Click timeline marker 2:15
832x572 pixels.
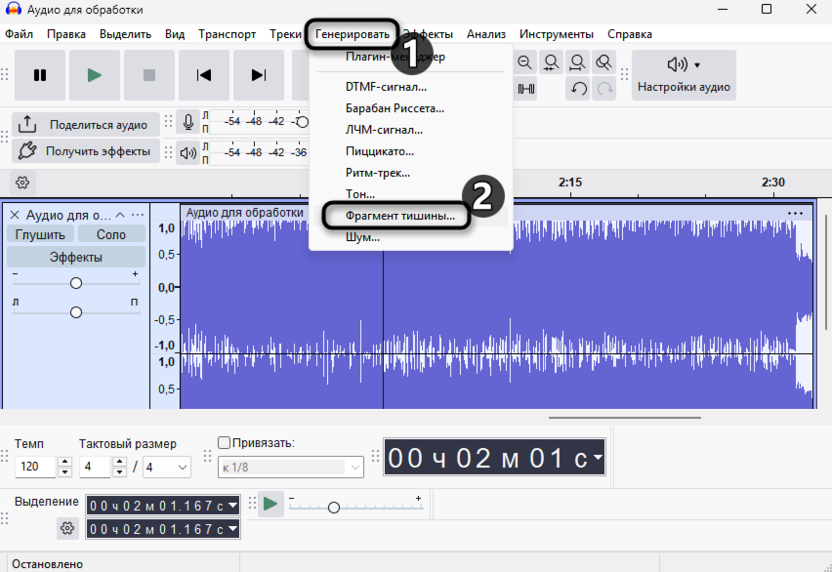click(570, 182)
